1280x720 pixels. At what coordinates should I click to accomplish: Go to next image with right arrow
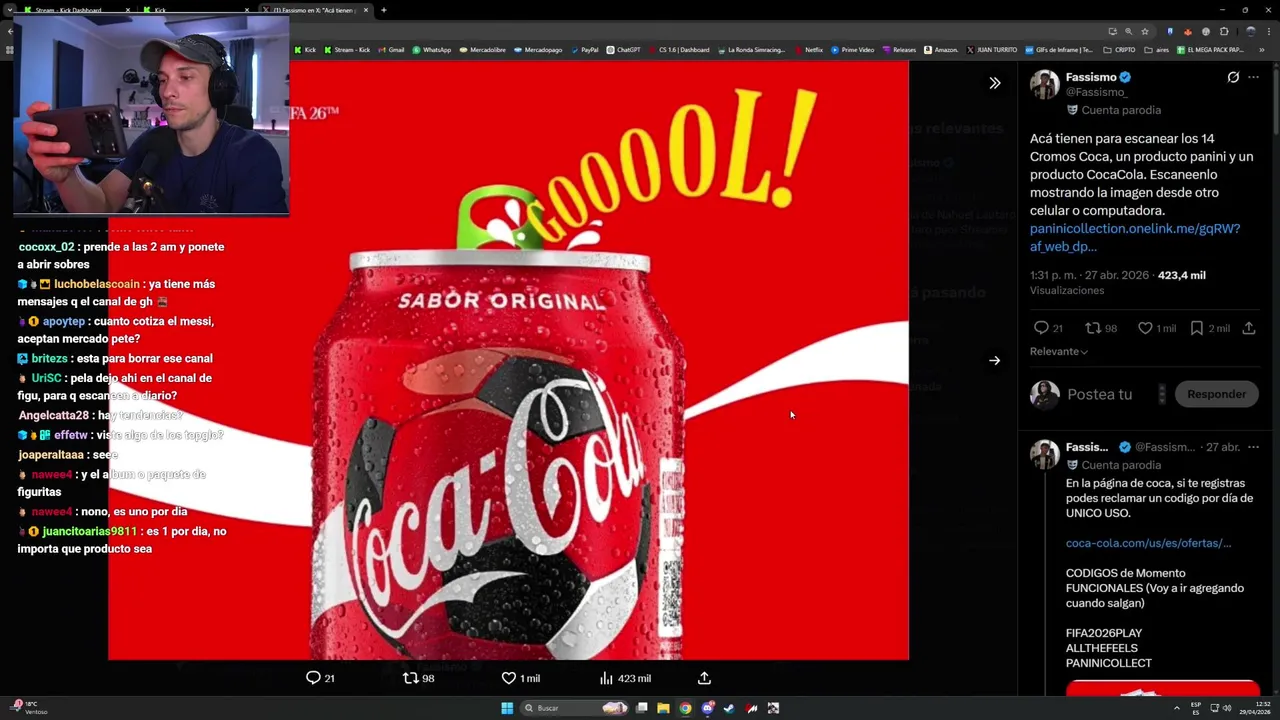(994, 360)
